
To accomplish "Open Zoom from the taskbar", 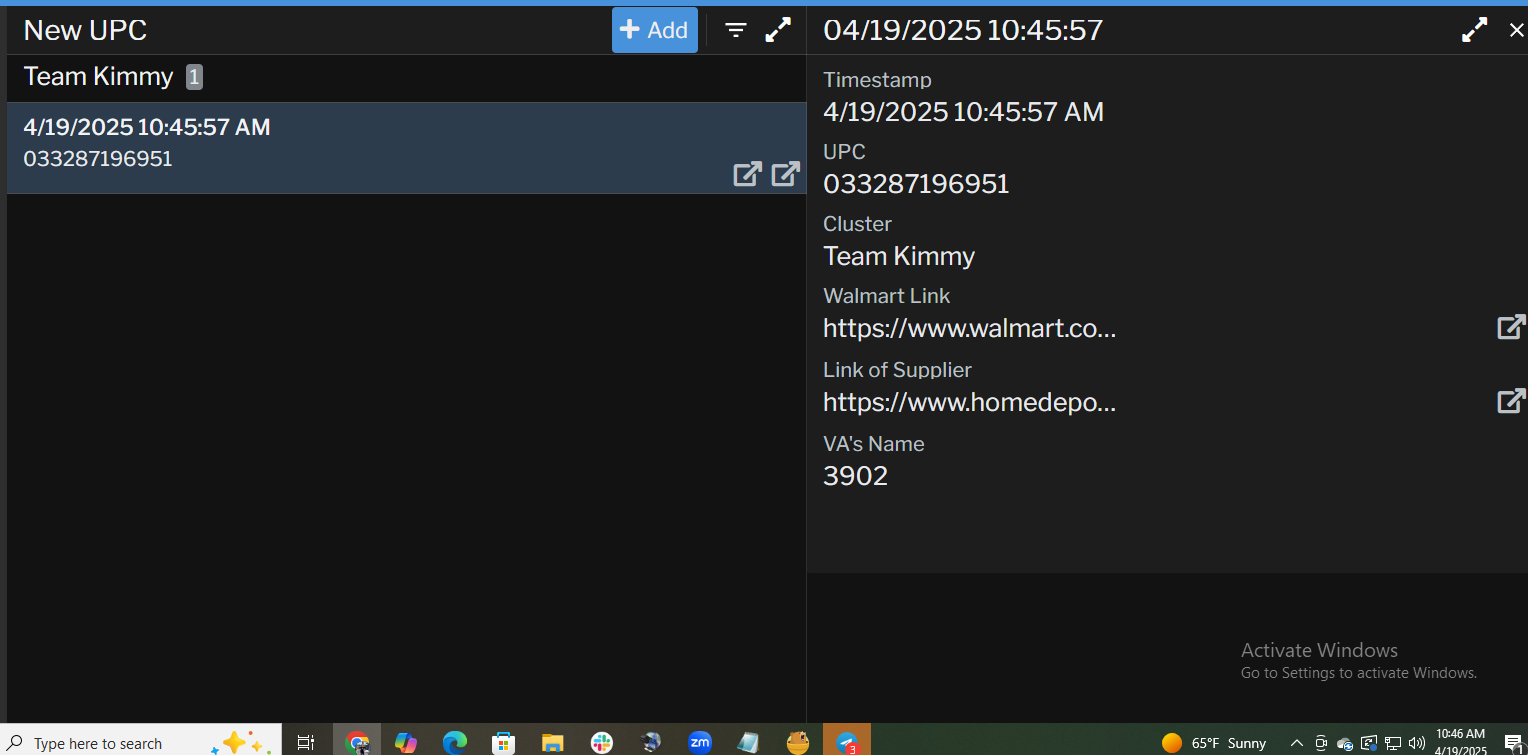I will 699,742.
